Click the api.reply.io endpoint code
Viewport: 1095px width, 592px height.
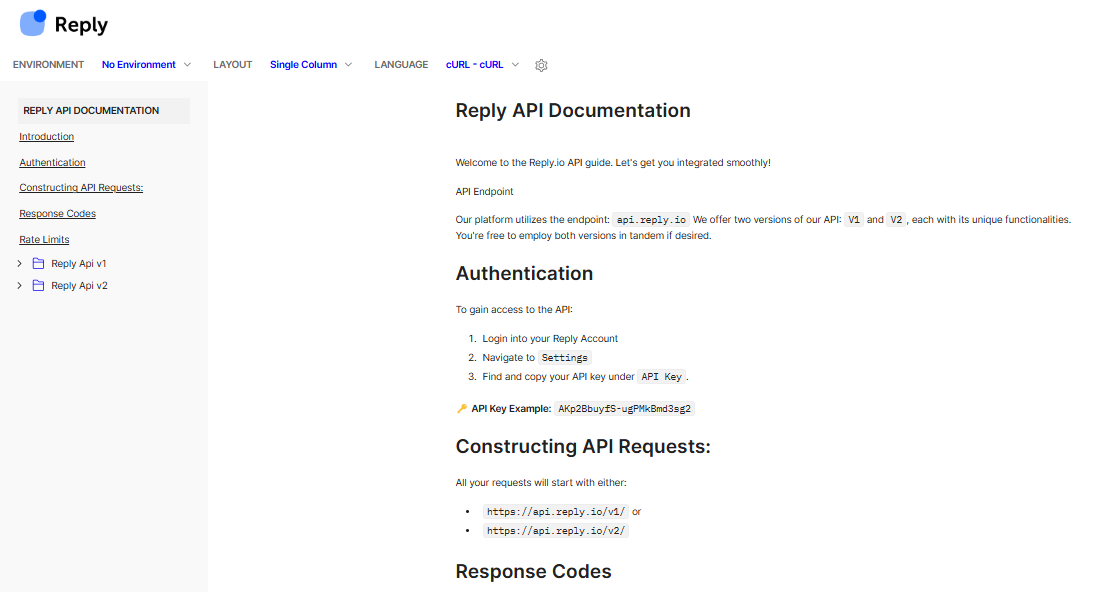(x=651, y=220)
